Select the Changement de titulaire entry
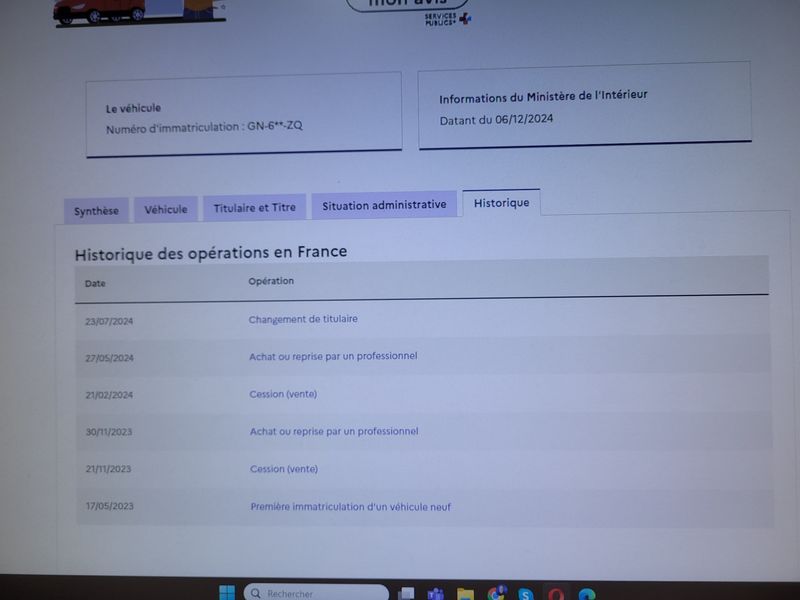The width and height of the screenshot is (800, 600). pyautogui.click(x=303, y=319)
